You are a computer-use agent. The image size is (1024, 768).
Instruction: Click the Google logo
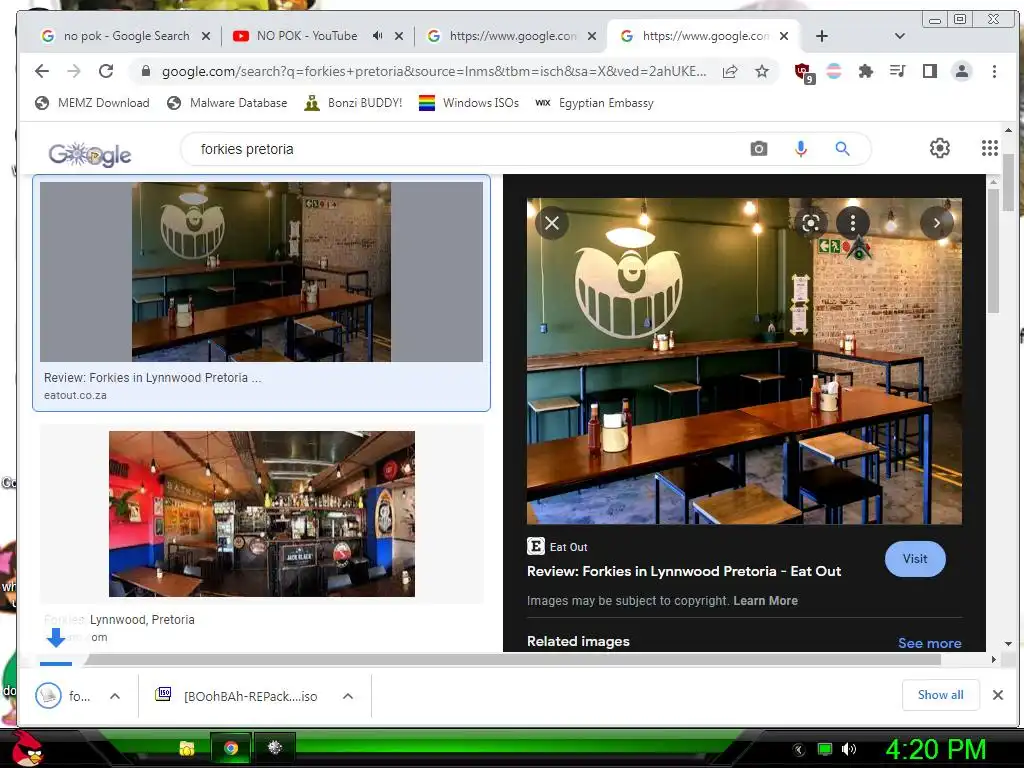tap(90, 154)
